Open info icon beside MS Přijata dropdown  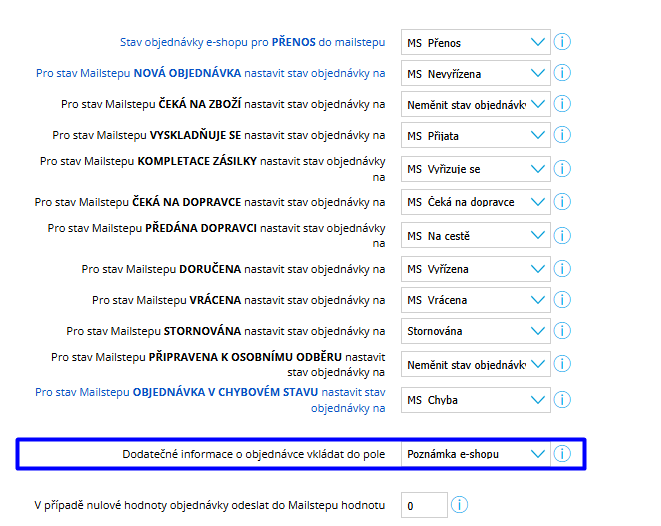tap(562, 135)
